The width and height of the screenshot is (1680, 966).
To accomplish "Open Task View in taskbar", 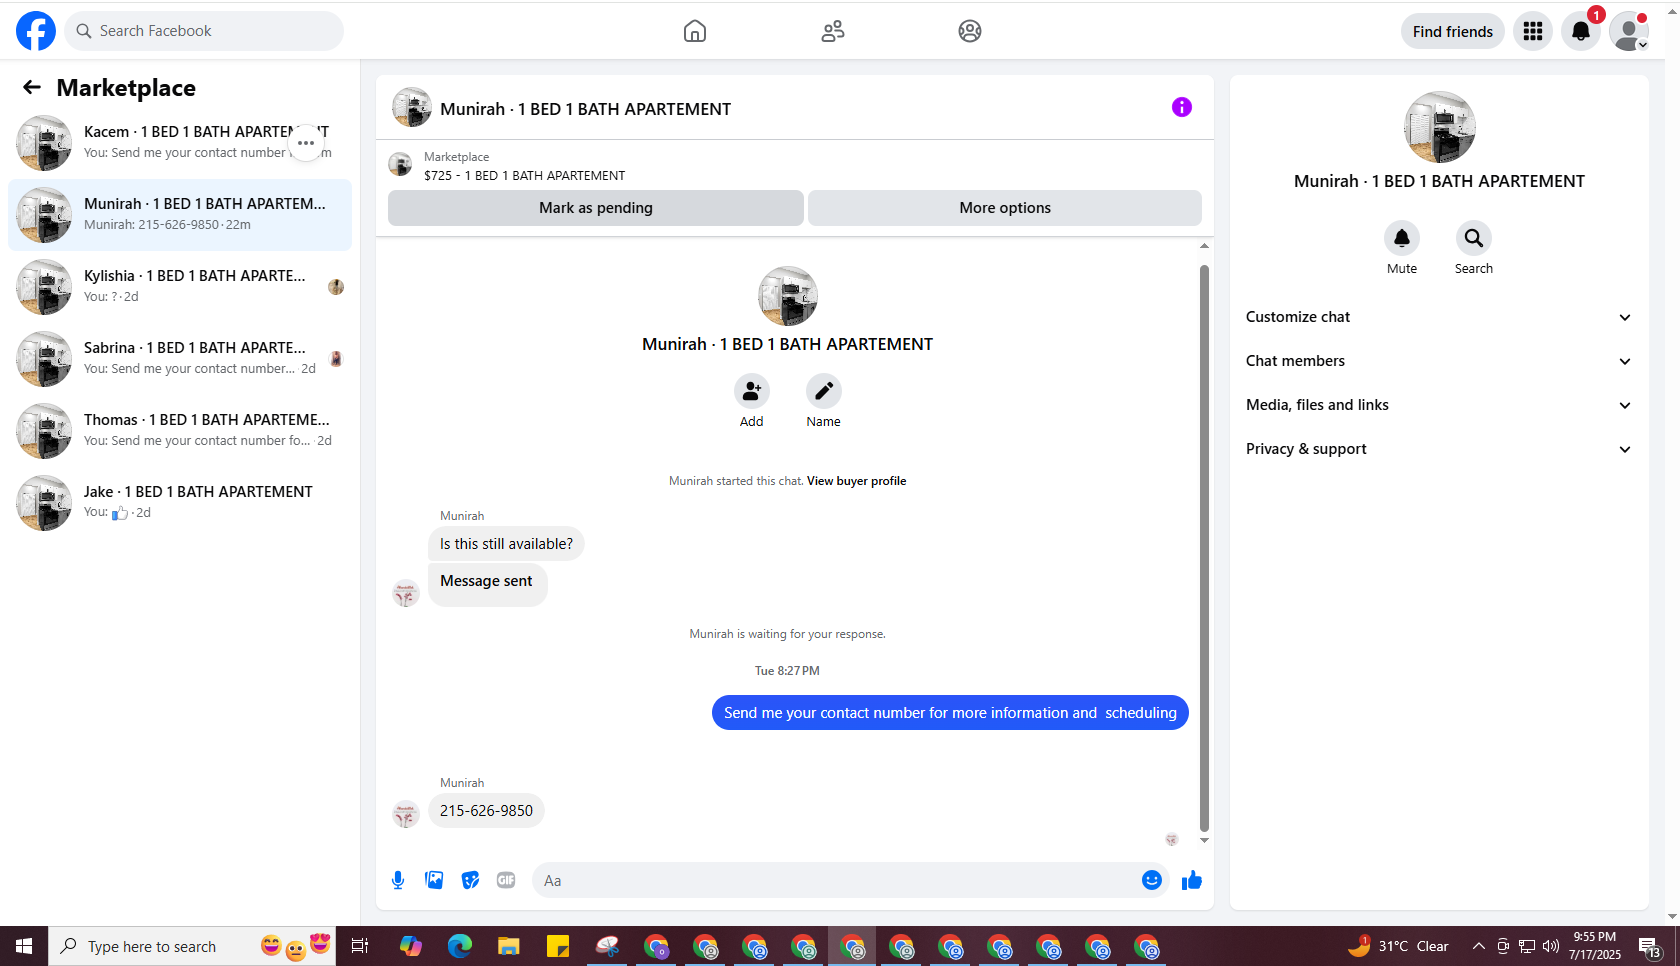I will [x=360, y=946].
